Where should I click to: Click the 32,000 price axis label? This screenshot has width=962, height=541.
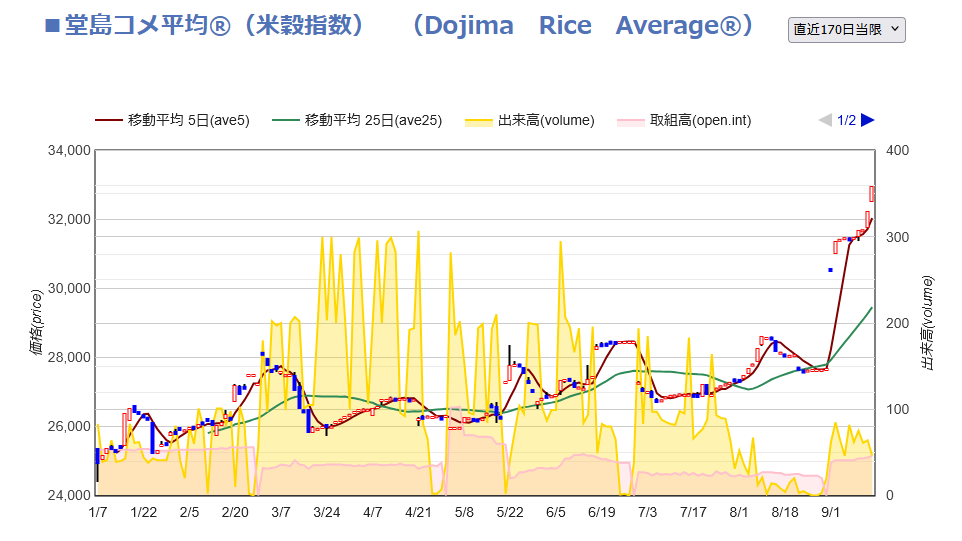tap(69, 220)
